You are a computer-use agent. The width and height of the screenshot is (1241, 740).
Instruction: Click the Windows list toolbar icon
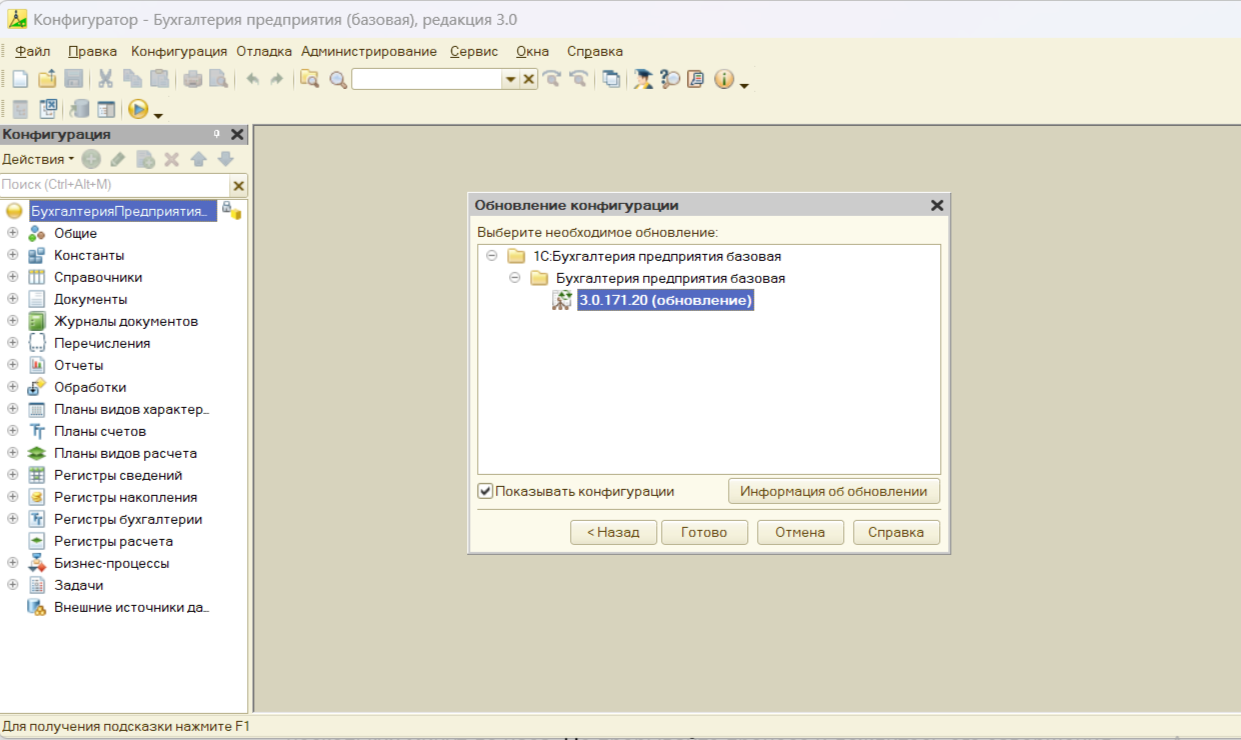(611, 79)
